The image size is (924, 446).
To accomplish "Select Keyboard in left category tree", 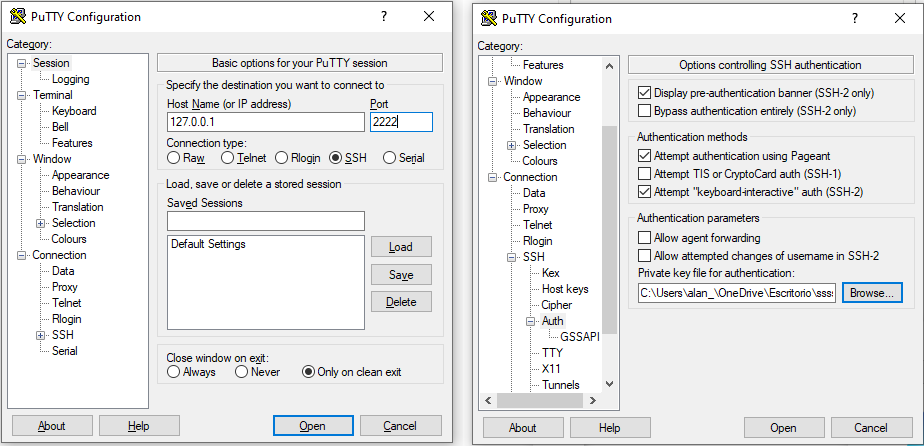I will pyautogui.click(x=74, y=111).
